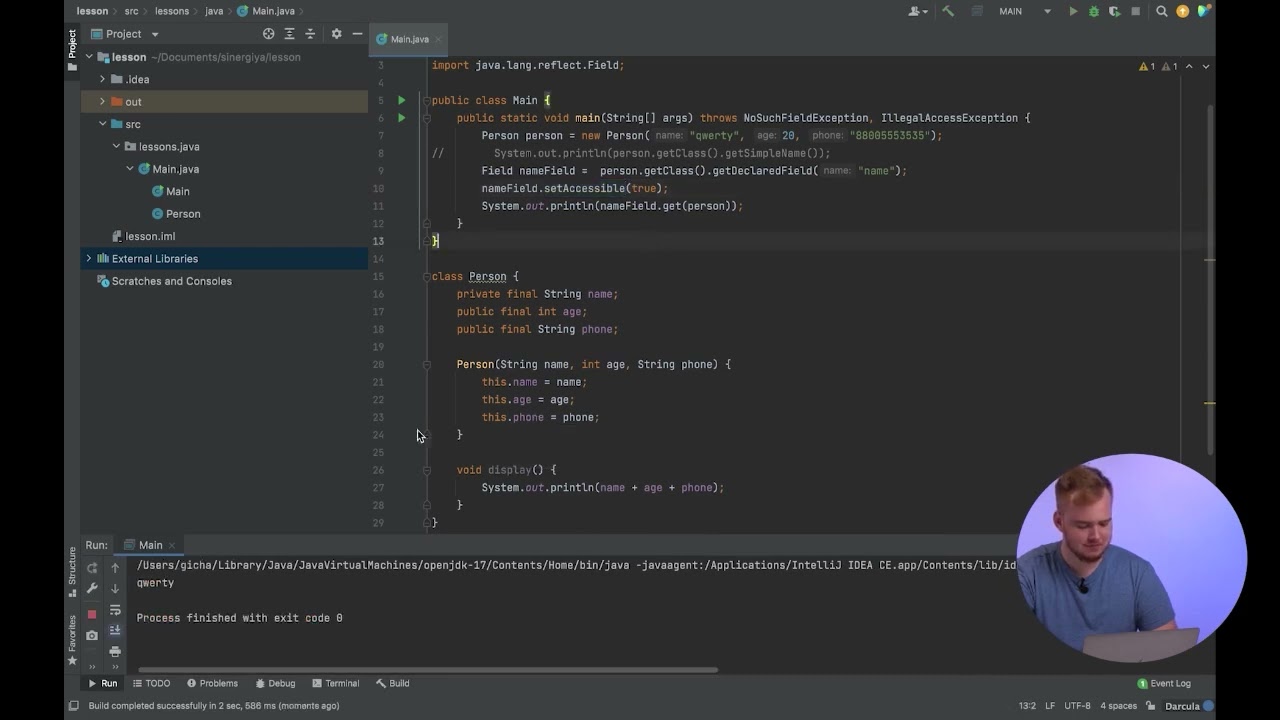
Task: Toggle the Project side tool window tab
Action: (x=72, y=50)
